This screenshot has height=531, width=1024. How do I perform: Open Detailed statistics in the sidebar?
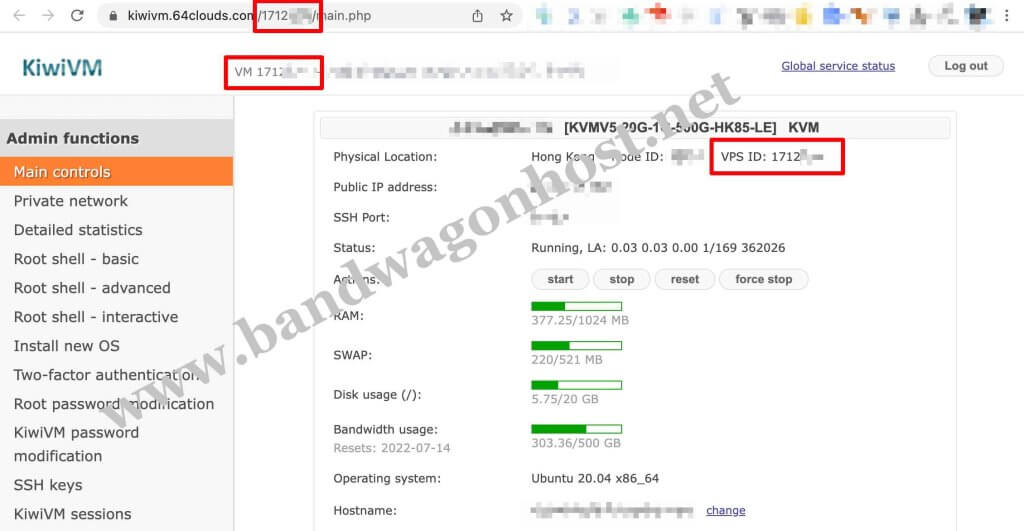[78, 230]
